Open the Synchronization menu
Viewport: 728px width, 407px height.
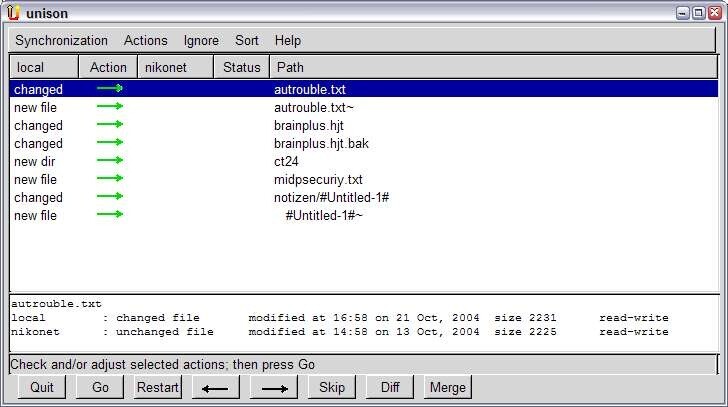click(61, 40)
